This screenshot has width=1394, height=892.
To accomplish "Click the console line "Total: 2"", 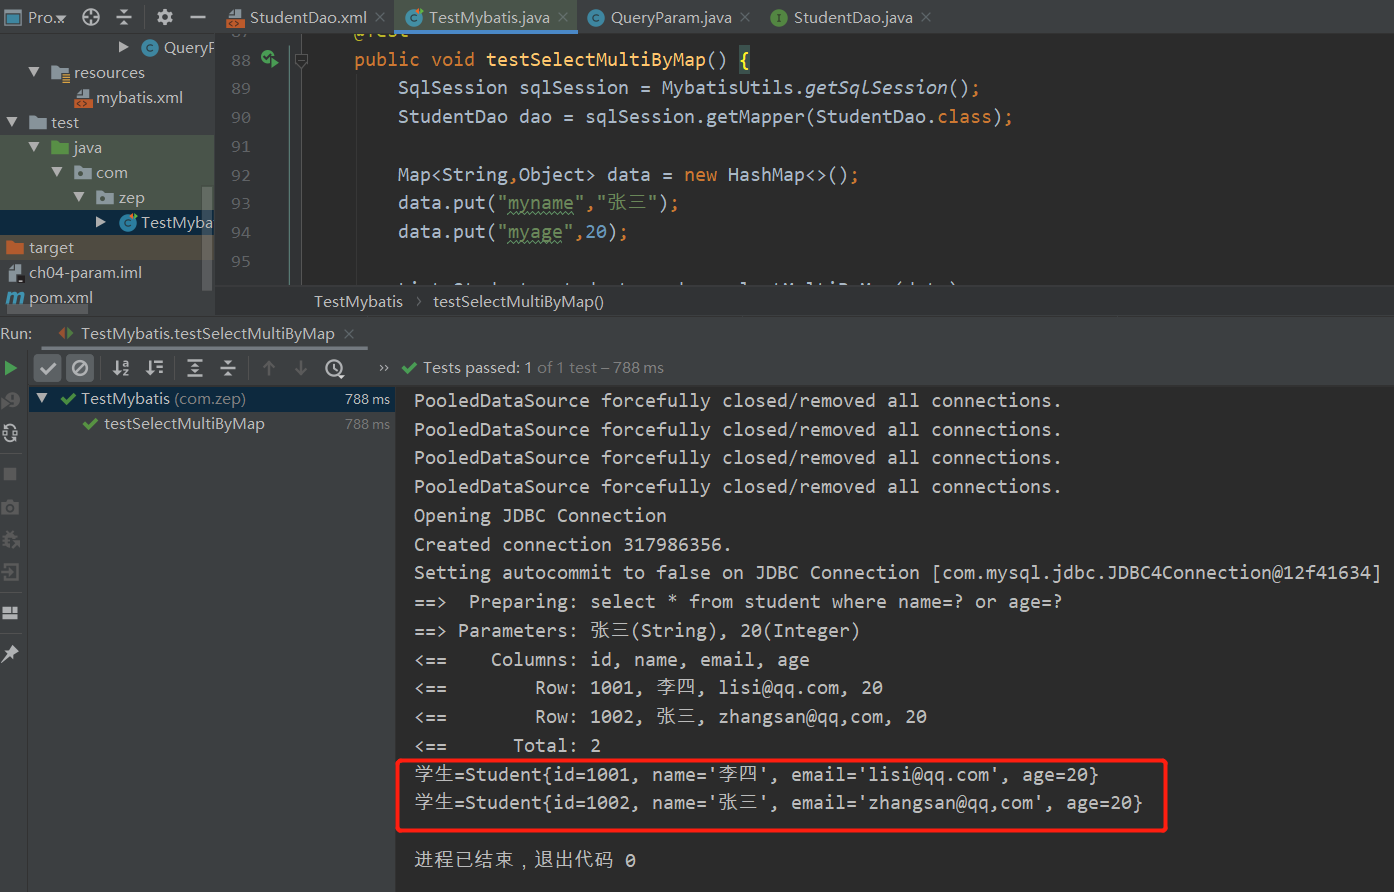I will point(557,745).
